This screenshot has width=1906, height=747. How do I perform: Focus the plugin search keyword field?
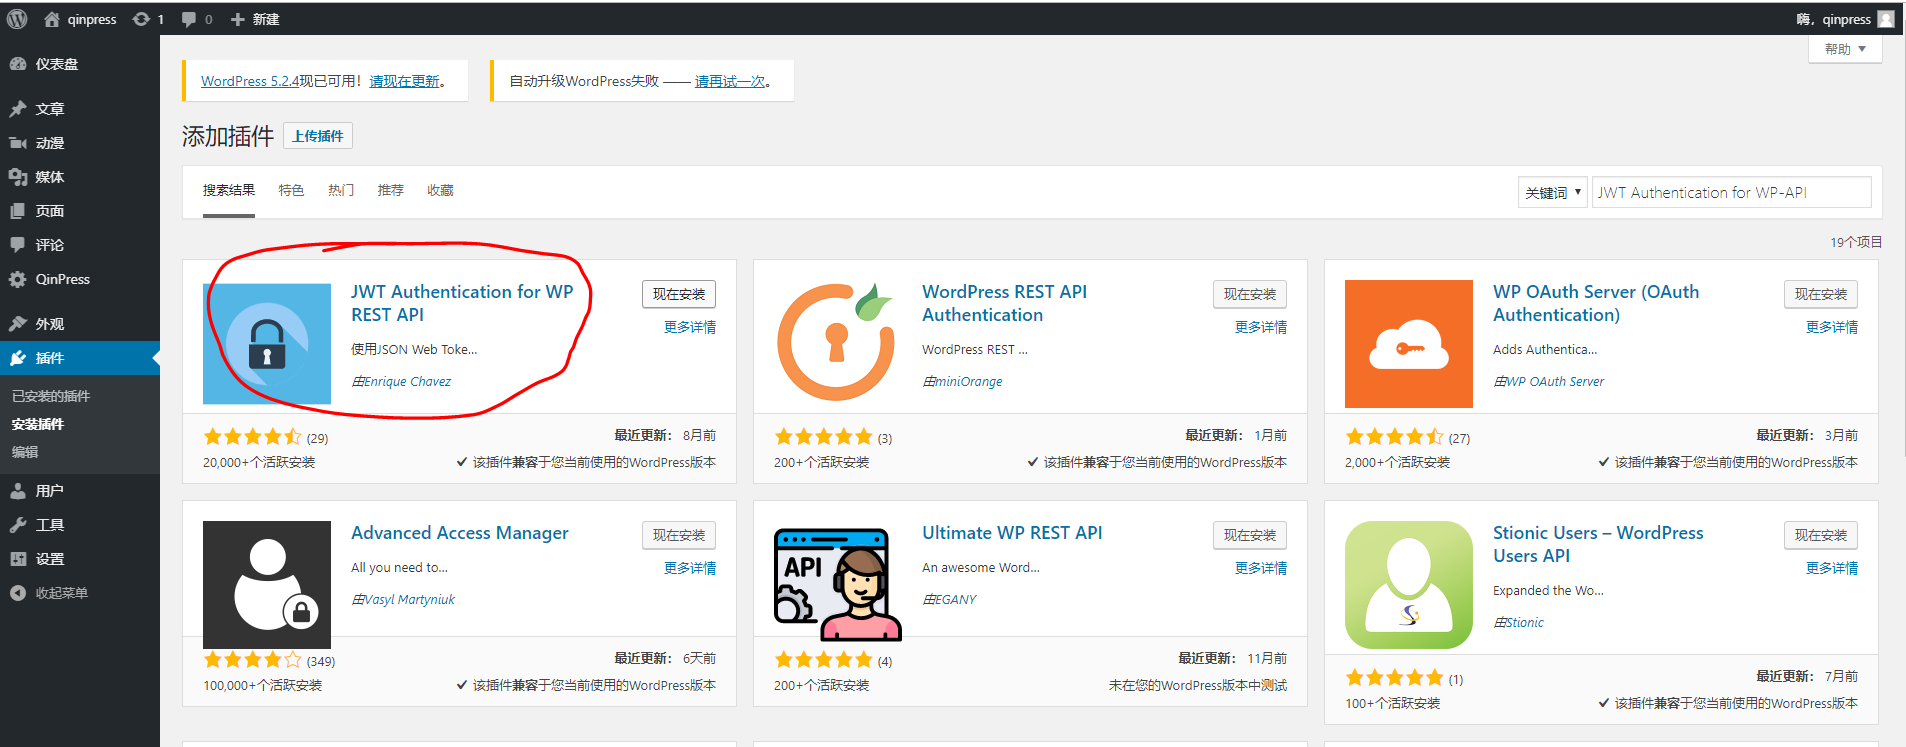(1732, 192)
